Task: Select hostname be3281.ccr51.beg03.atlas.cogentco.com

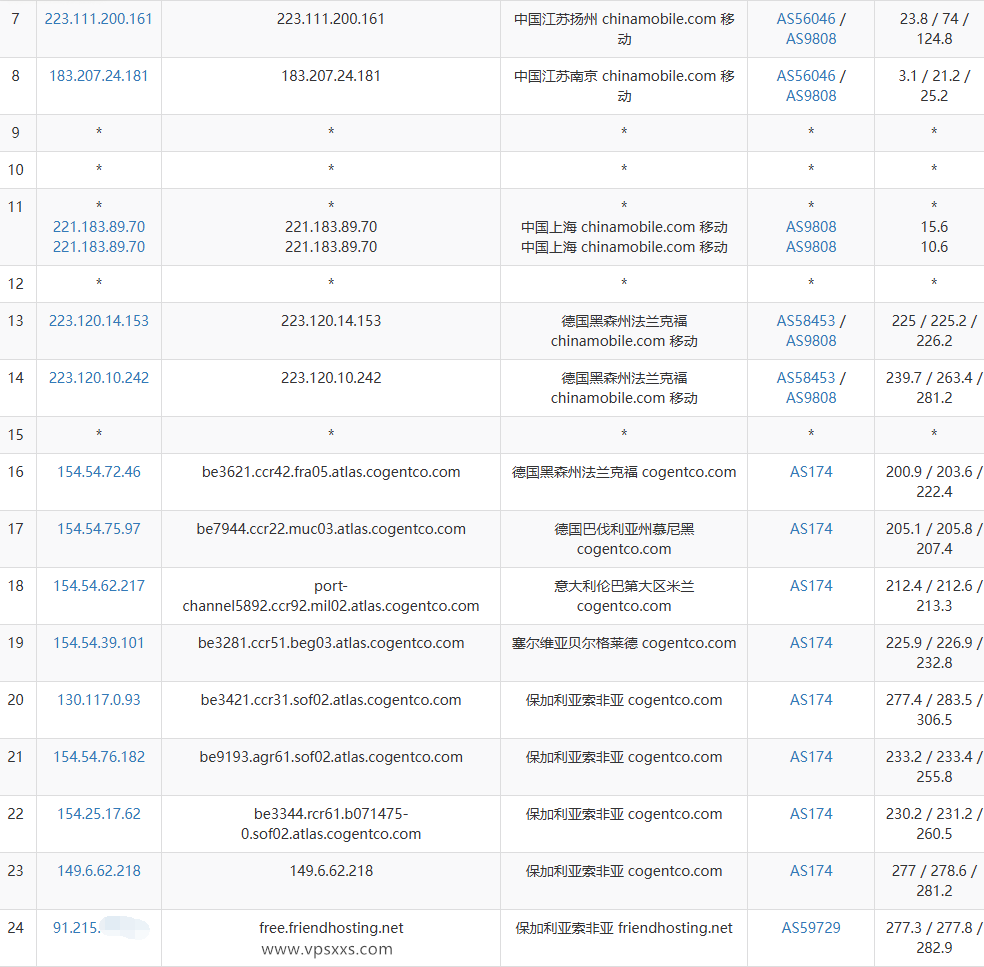Action: pos(331,643)
